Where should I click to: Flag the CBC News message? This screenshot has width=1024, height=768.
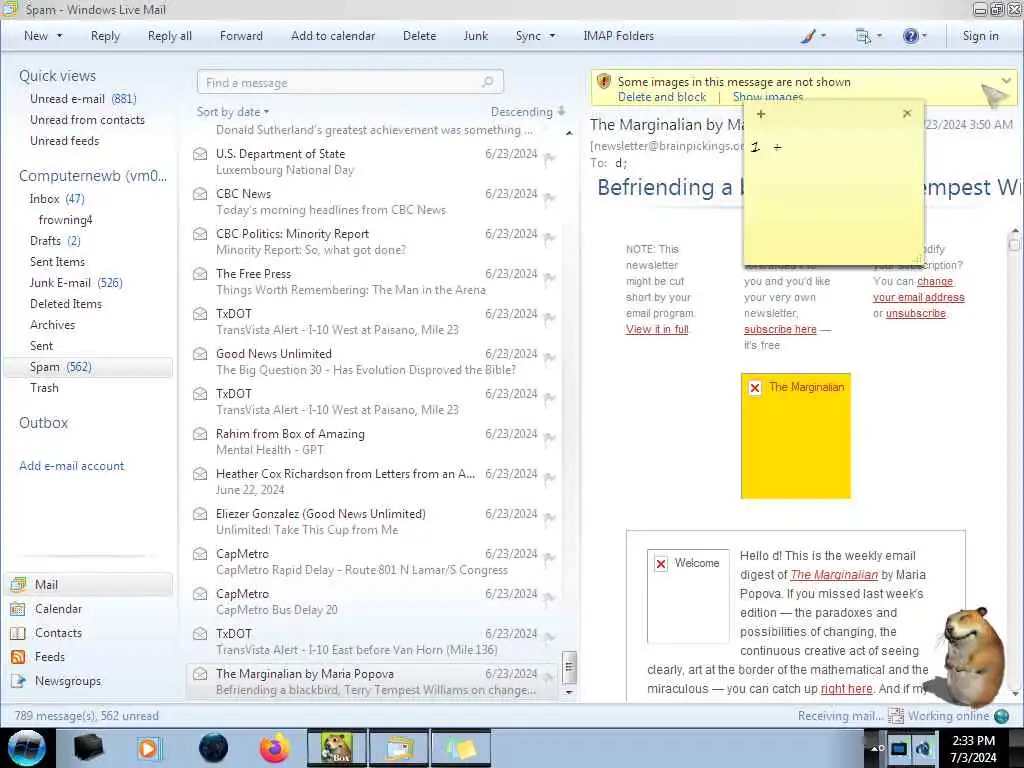coord(549,199)
